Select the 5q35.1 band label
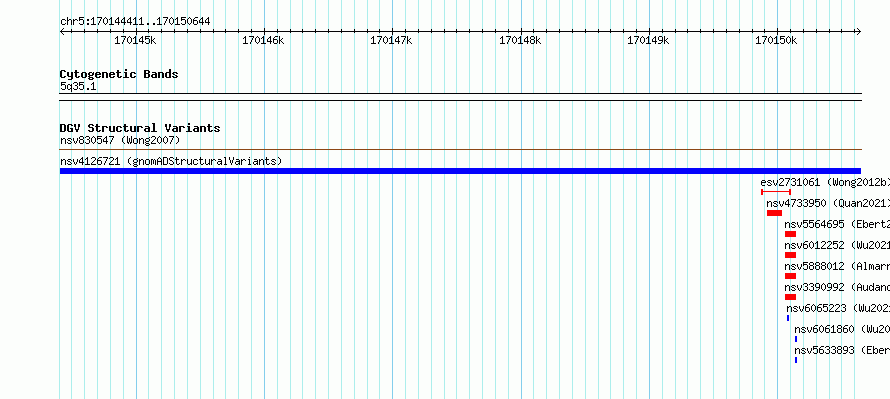 pos(78,86)
